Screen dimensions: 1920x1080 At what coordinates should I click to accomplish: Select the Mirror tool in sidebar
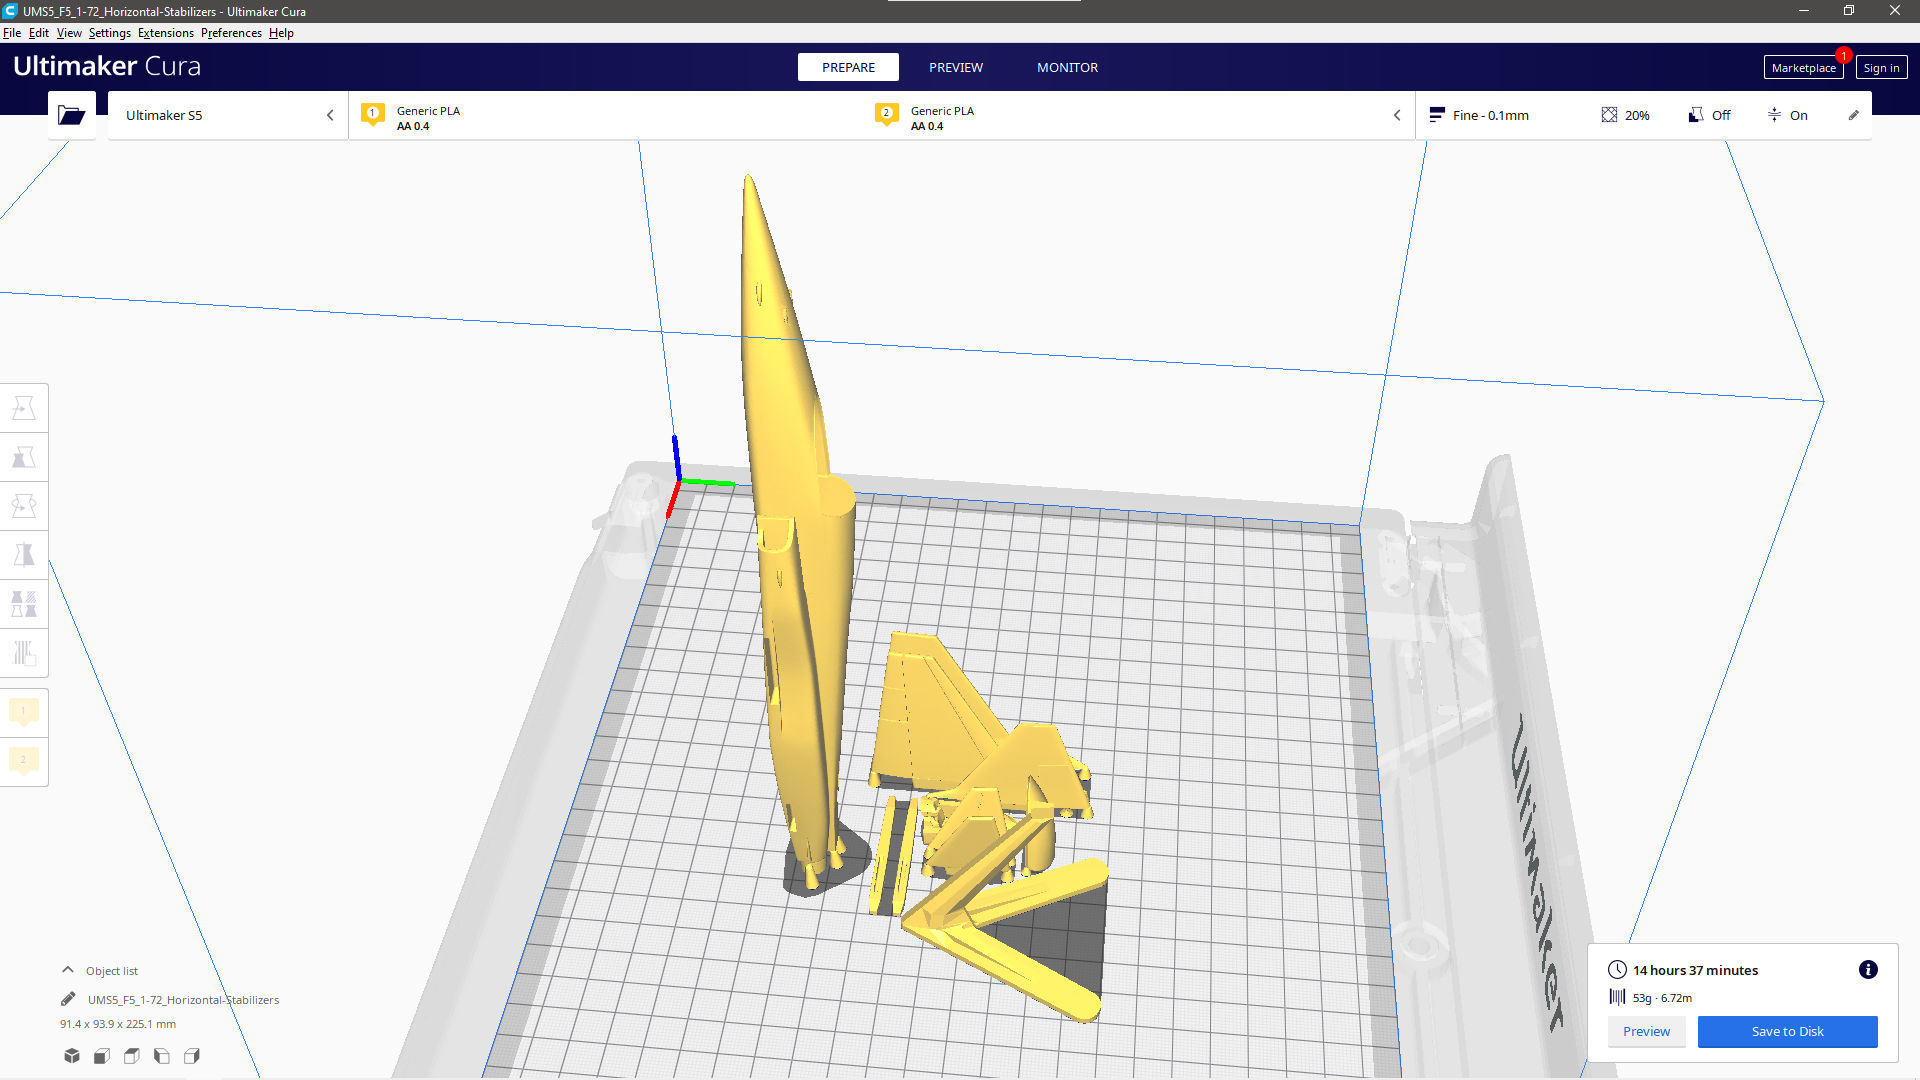(24, 555)
